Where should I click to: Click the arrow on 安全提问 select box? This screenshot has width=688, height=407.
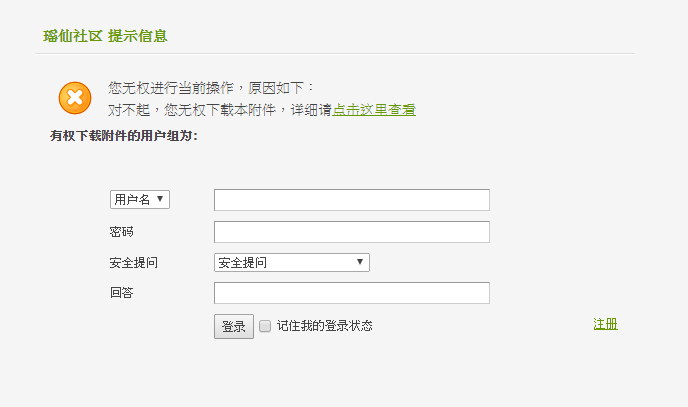click(x=360, y=262)
